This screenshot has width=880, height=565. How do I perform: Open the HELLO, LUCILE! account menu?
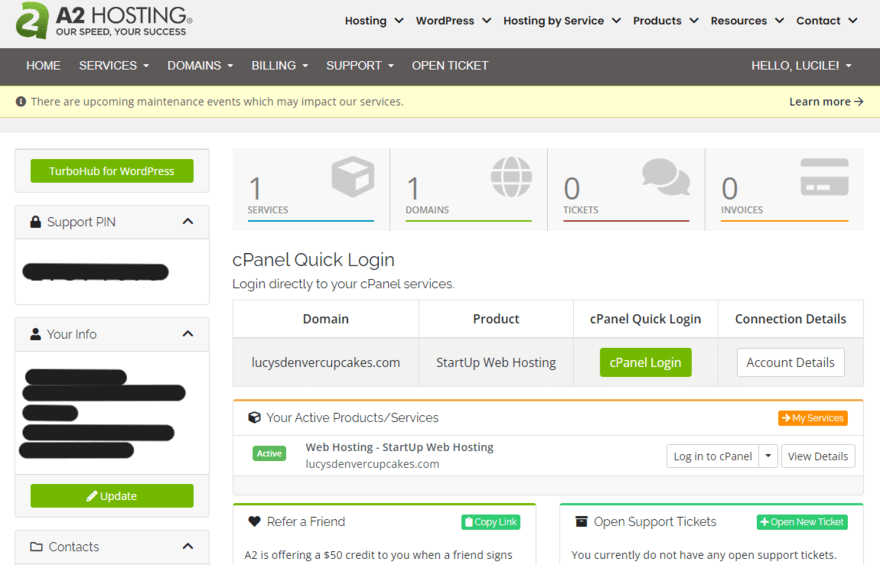(801, 66)
